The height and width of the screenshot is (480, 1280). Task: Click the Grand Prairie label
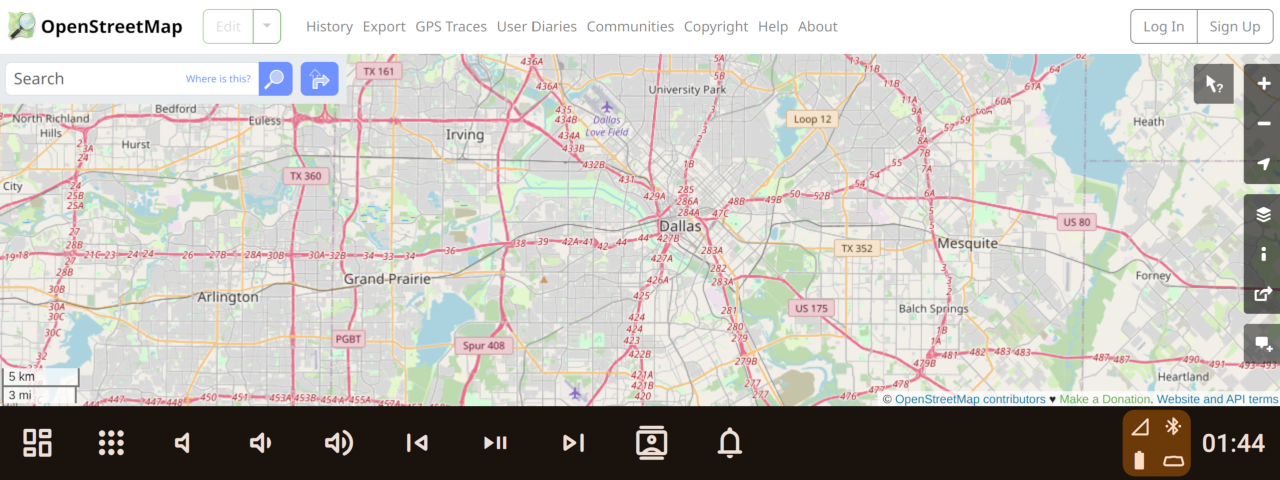[387, 279]
